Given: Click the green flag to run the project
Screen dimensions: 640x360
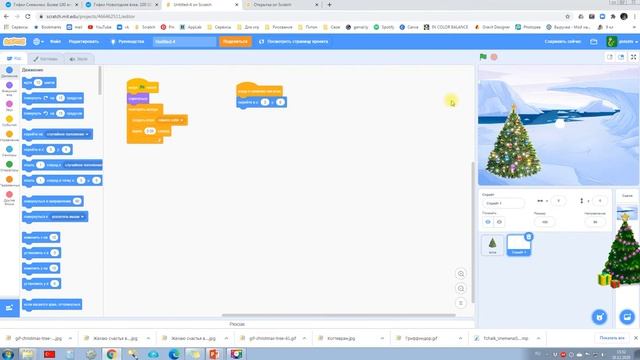Looking at the screenshot, I should point(483,57).
